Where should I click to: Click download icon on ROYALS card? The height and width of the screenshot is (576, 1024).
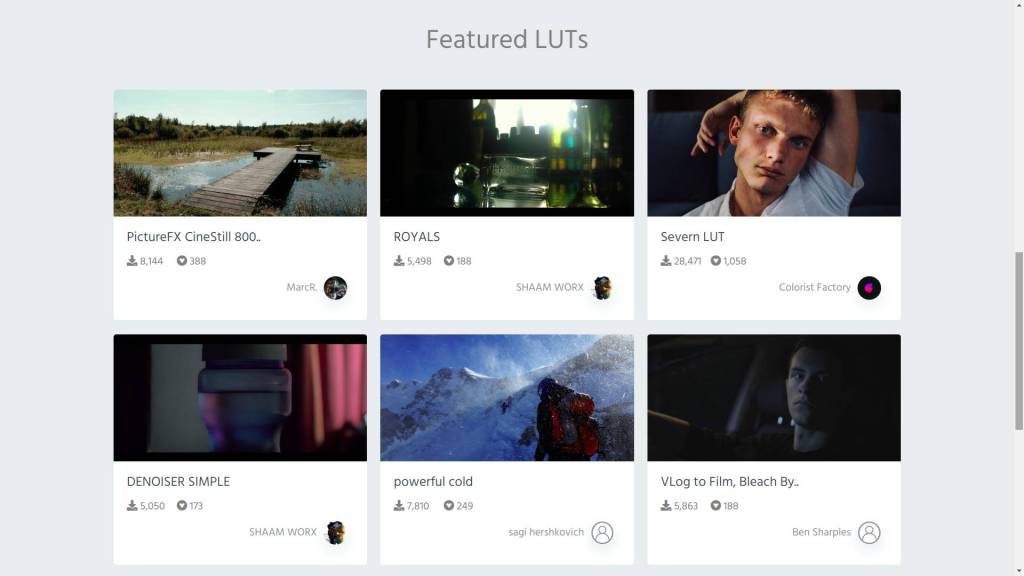399,261
